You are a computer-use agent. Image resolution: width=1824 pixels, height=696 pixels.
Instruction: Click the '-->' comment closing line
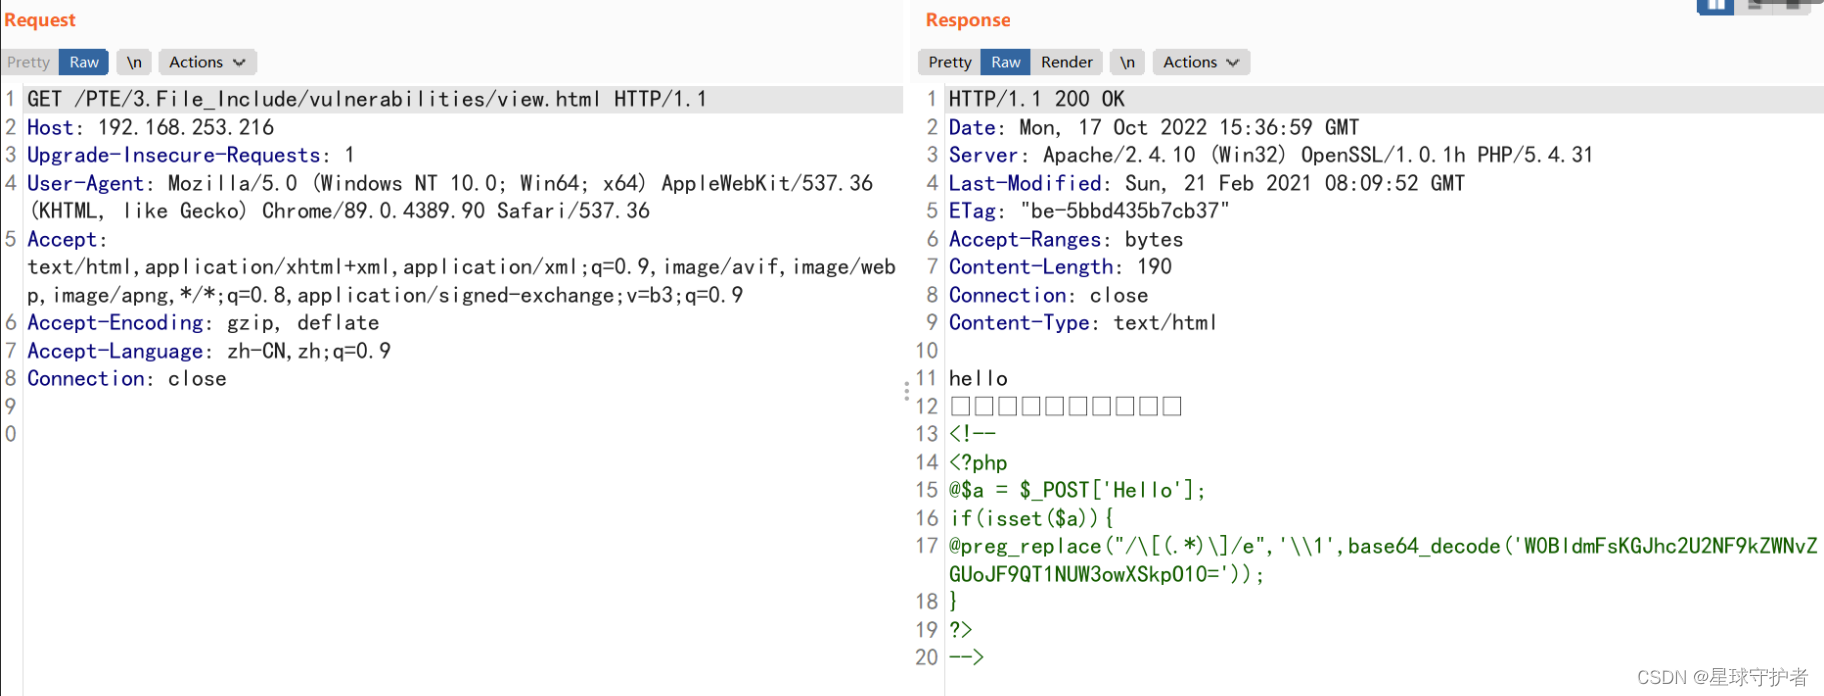[966, 657]
